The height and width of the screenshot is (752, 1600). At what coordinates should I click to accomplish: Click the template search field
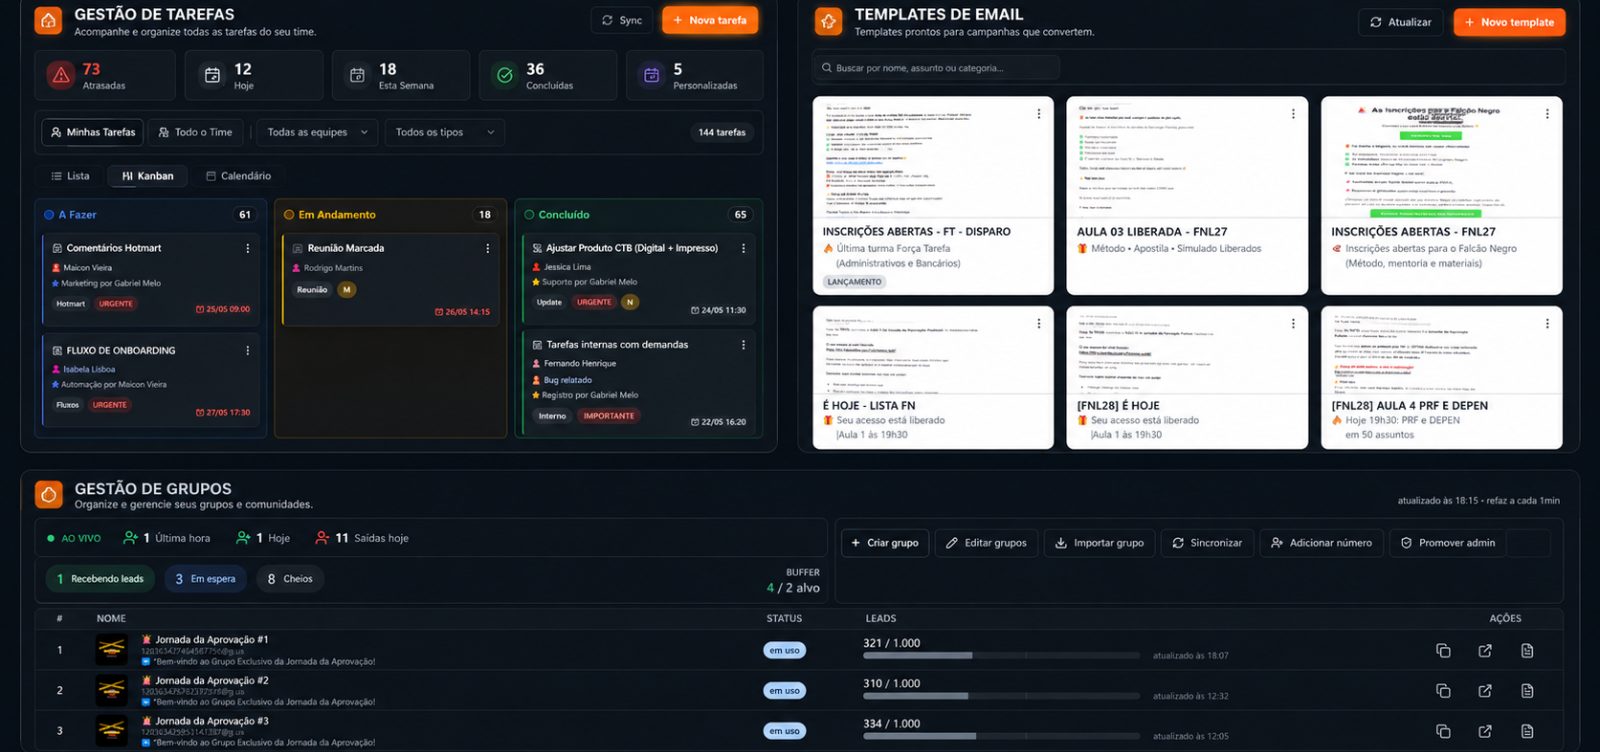pos(936,68)
